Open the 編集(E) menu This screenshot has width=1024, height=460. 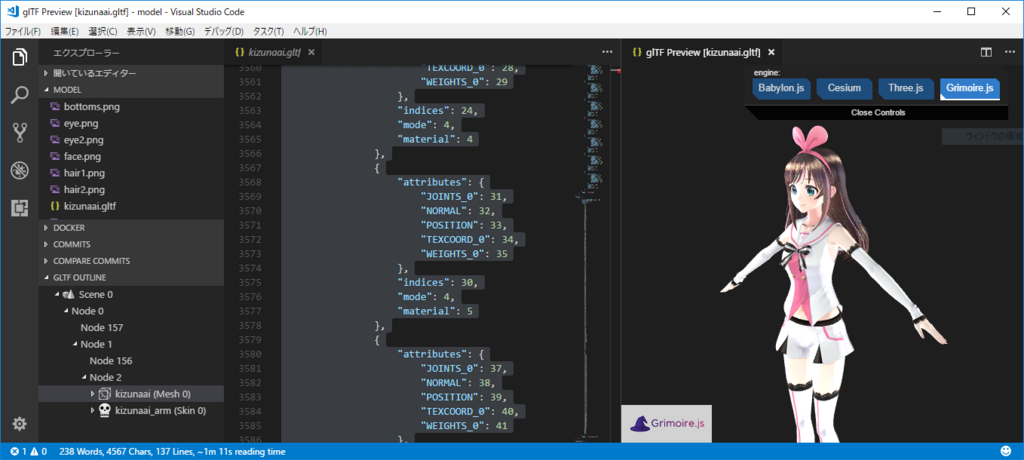[x=65, y=31]
